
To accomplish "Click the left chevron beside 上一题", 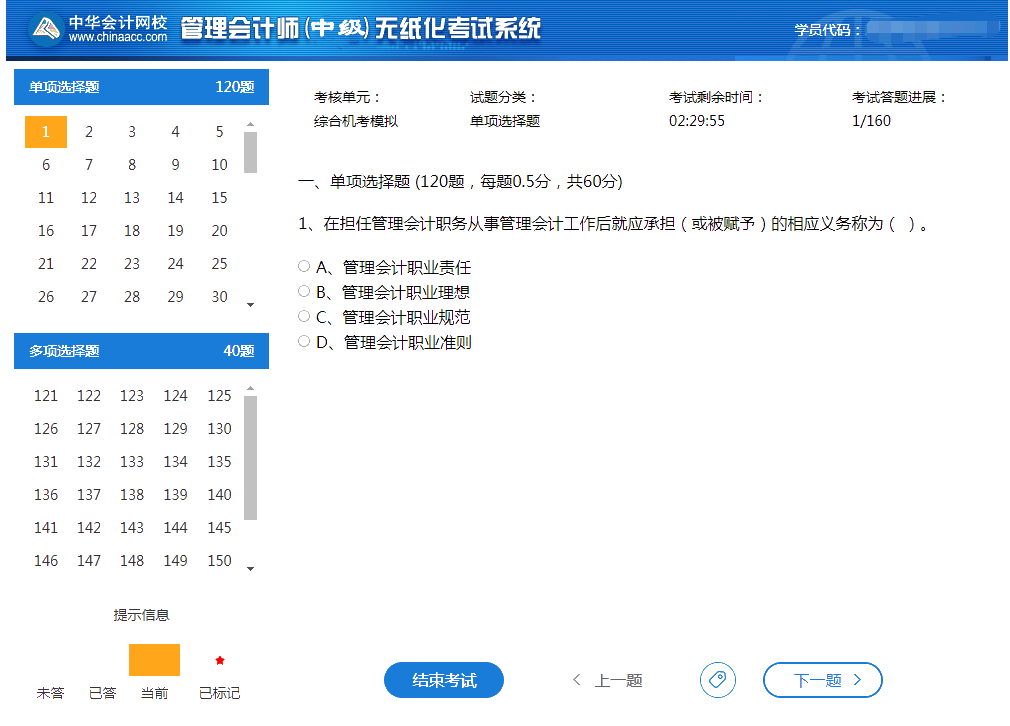I will (x=577, y=680).
